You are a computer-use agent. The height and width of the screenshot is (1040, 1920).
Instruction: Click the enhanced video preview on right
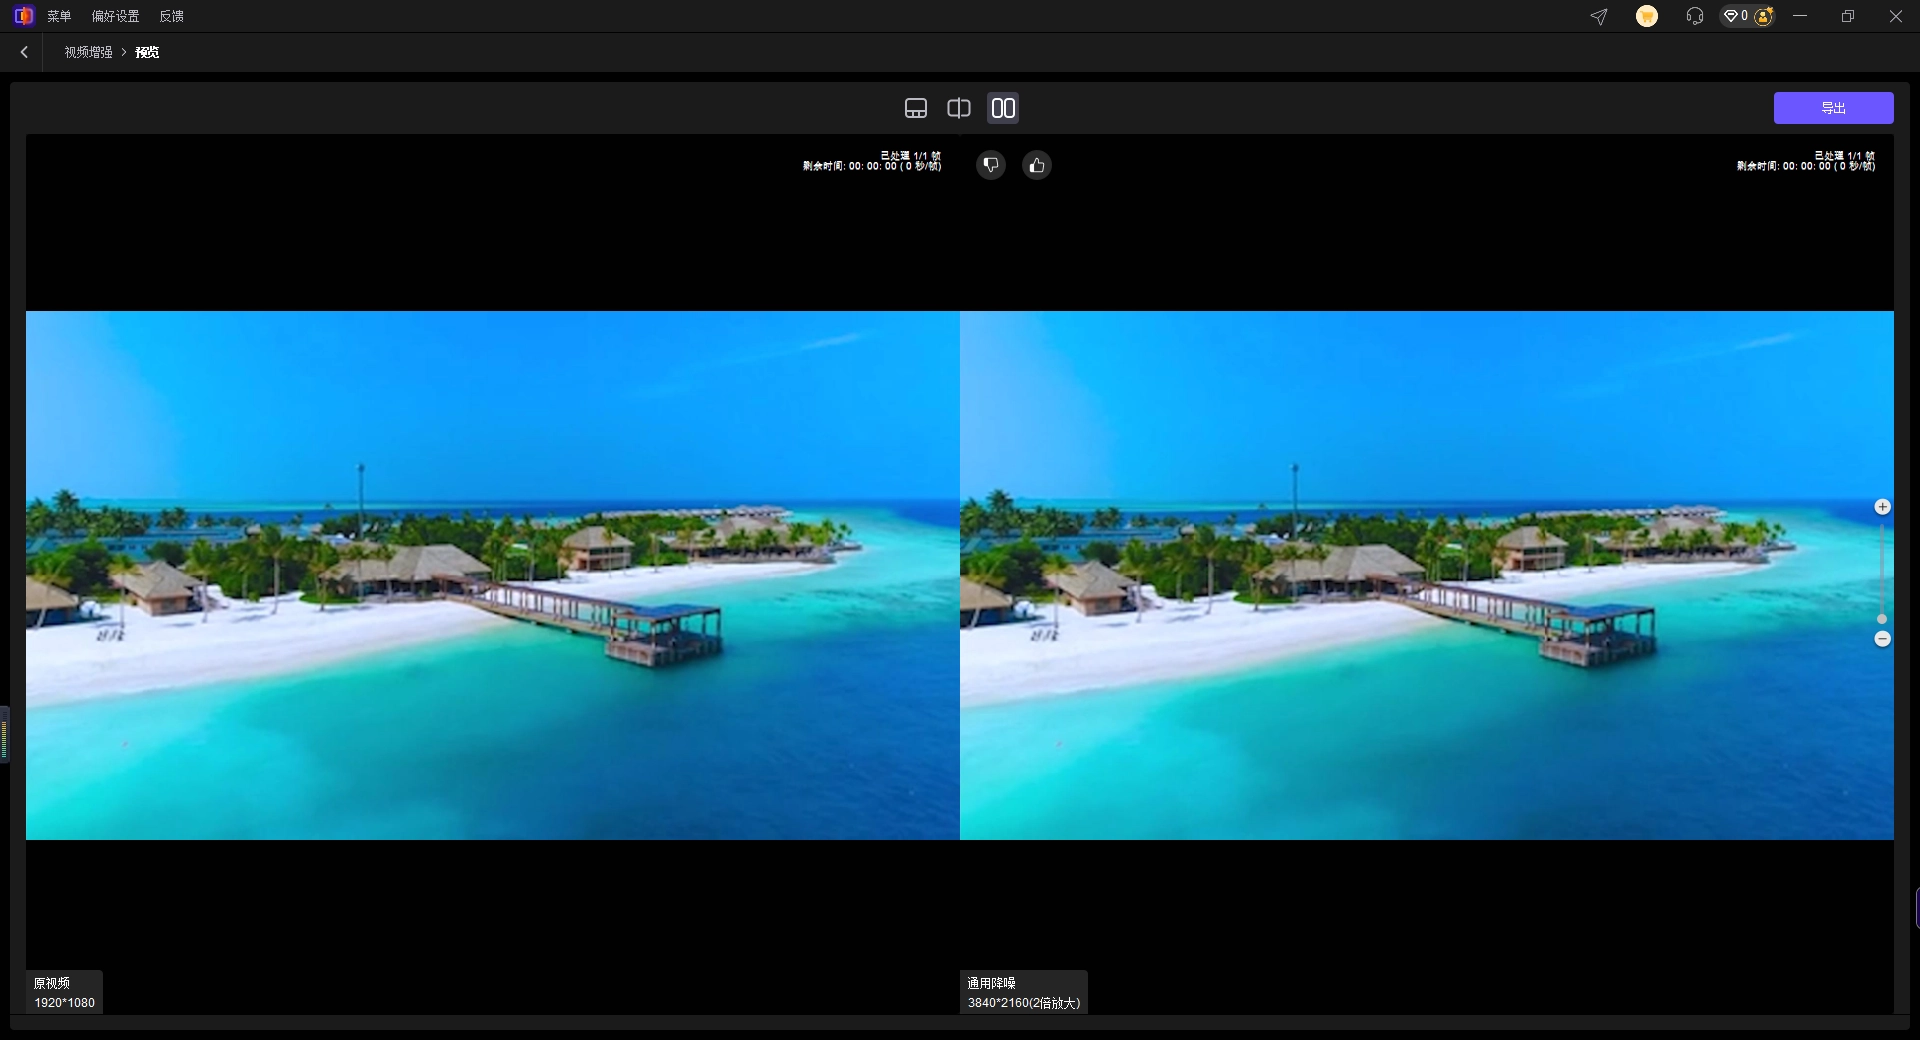[1426, 575]
